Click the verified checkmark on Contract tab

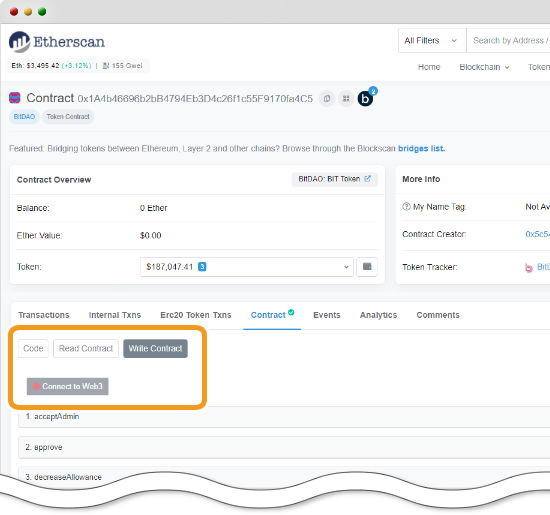[291, 312]
